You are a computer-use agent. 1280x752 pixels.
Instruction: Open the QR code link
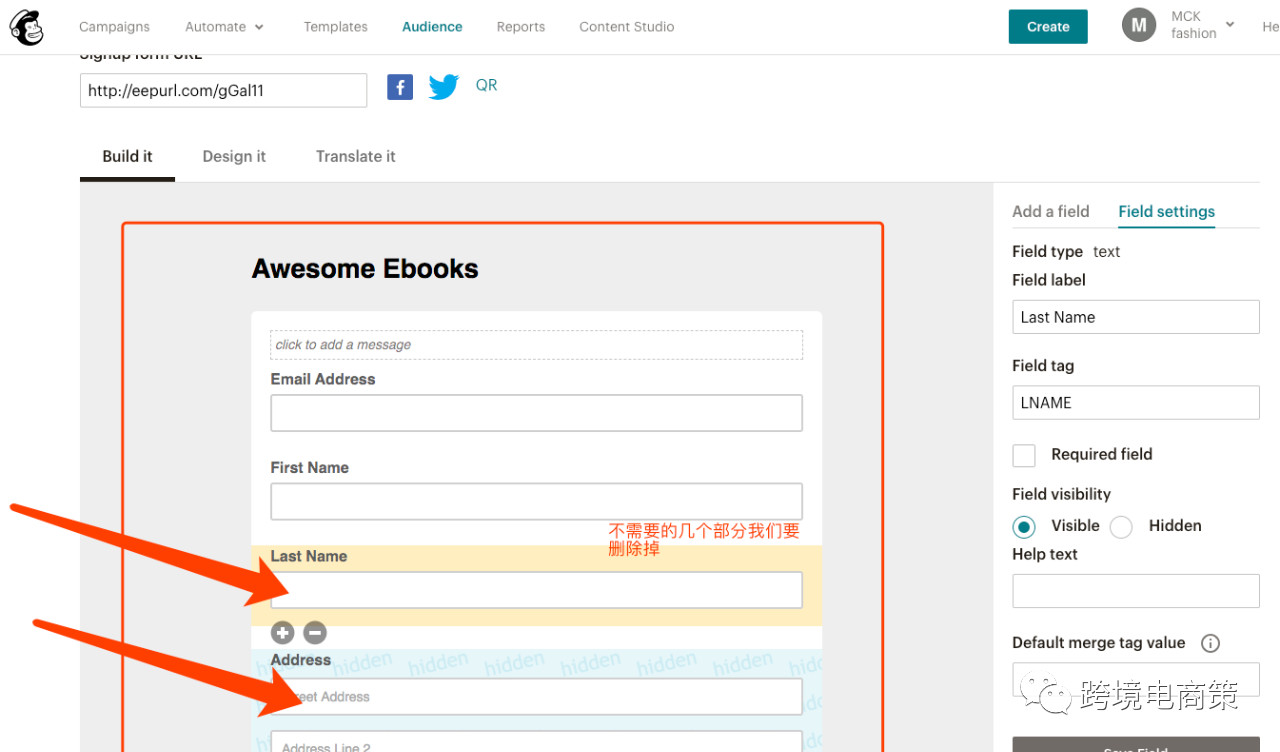point(486,86)
